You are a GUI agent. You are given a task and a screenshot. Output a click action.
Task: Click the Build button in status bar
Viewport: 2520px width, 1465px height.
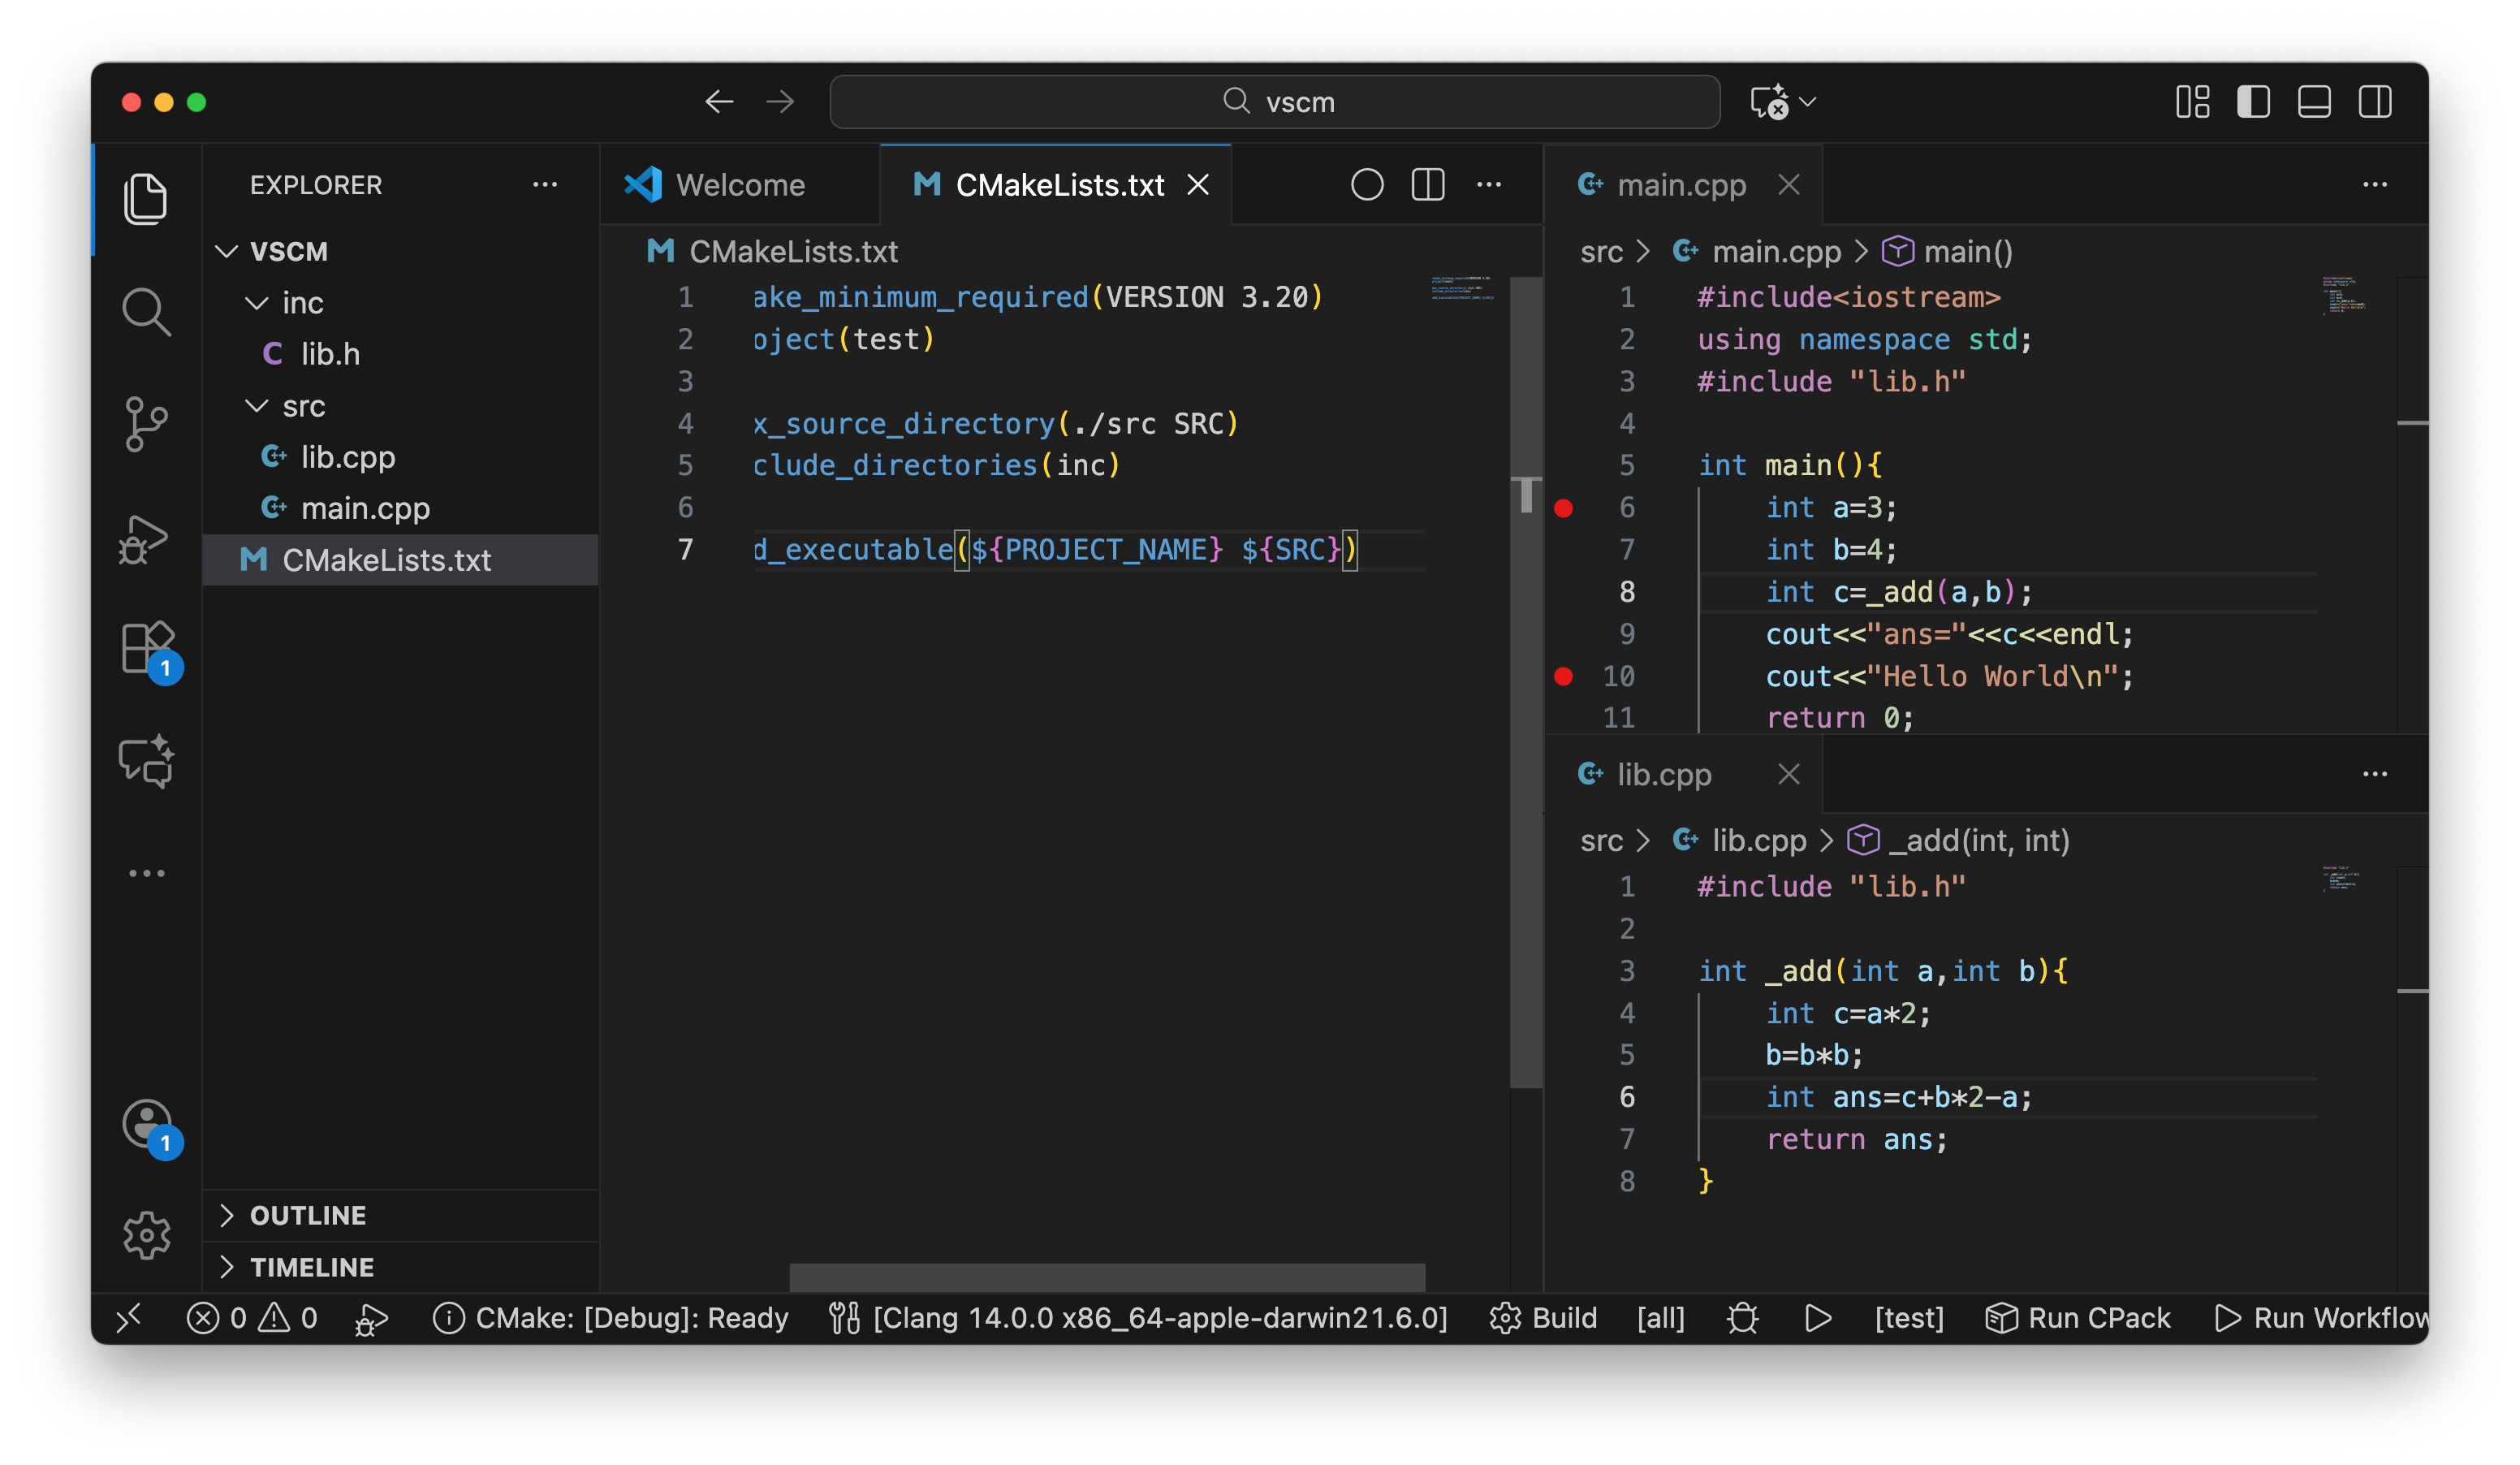click(x=1545, y=1318)
